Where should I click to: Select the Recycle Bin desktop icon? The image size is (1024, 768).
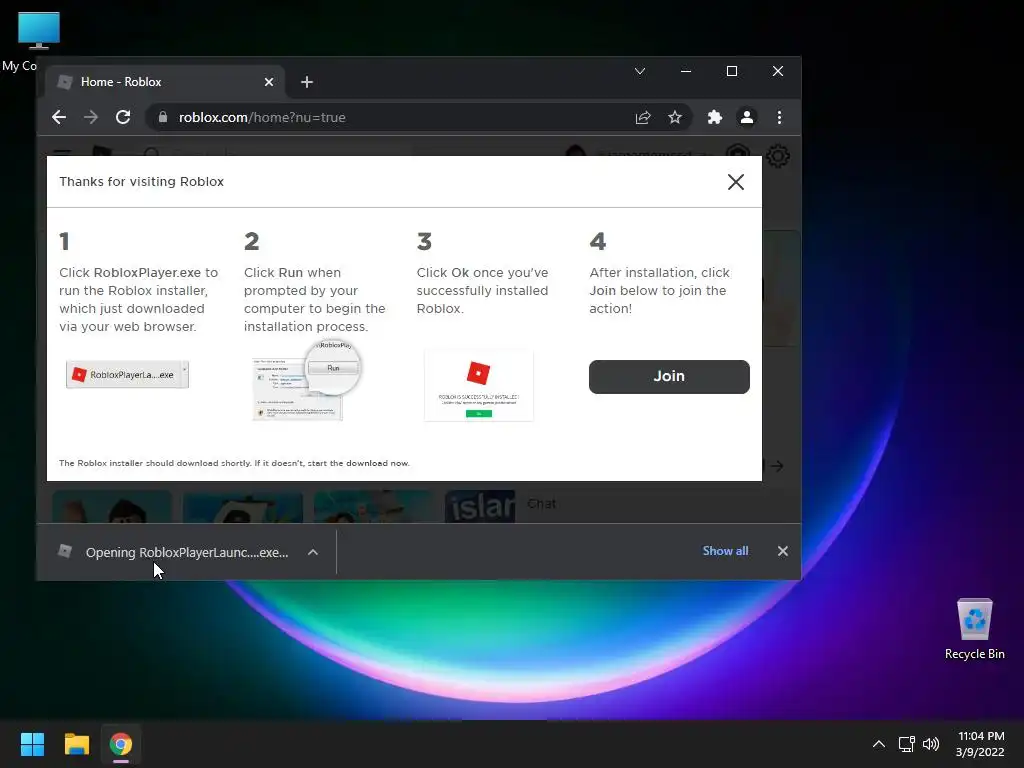(x=974, y=629)
